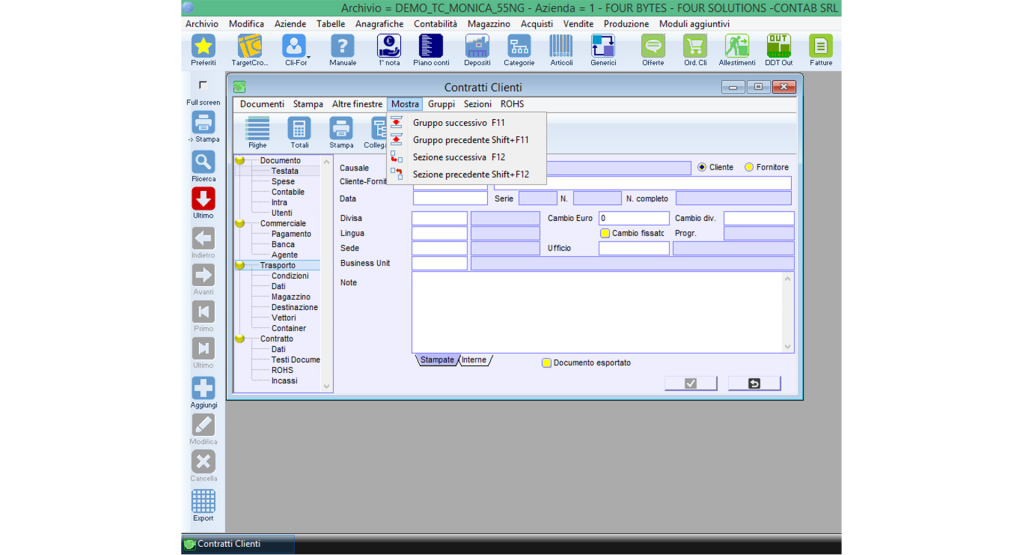The height and width of the screenshot is (555, 1024).
Task: Open Fatture toolbar icon
Action: click(820, 47)
